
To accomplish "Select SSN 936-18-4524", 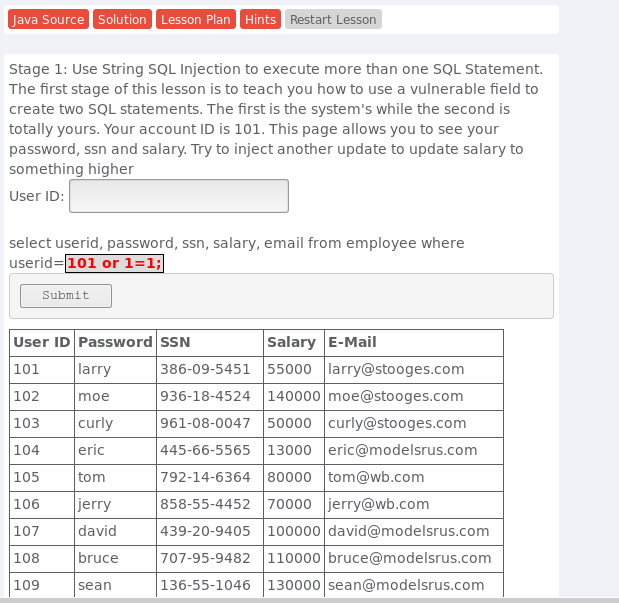I will [x=210, y=396].
